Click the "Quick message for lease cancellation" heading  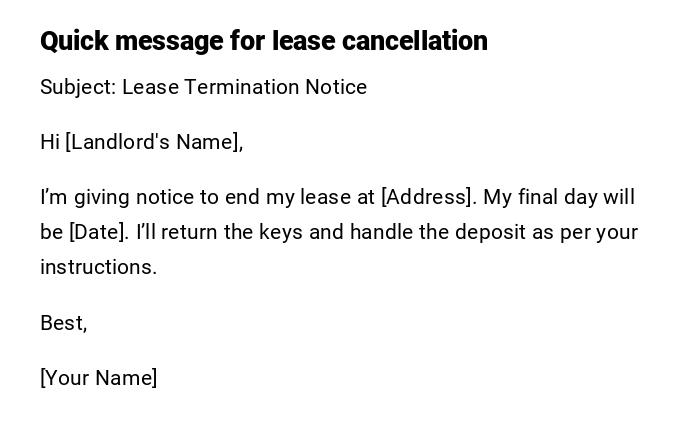264,41
